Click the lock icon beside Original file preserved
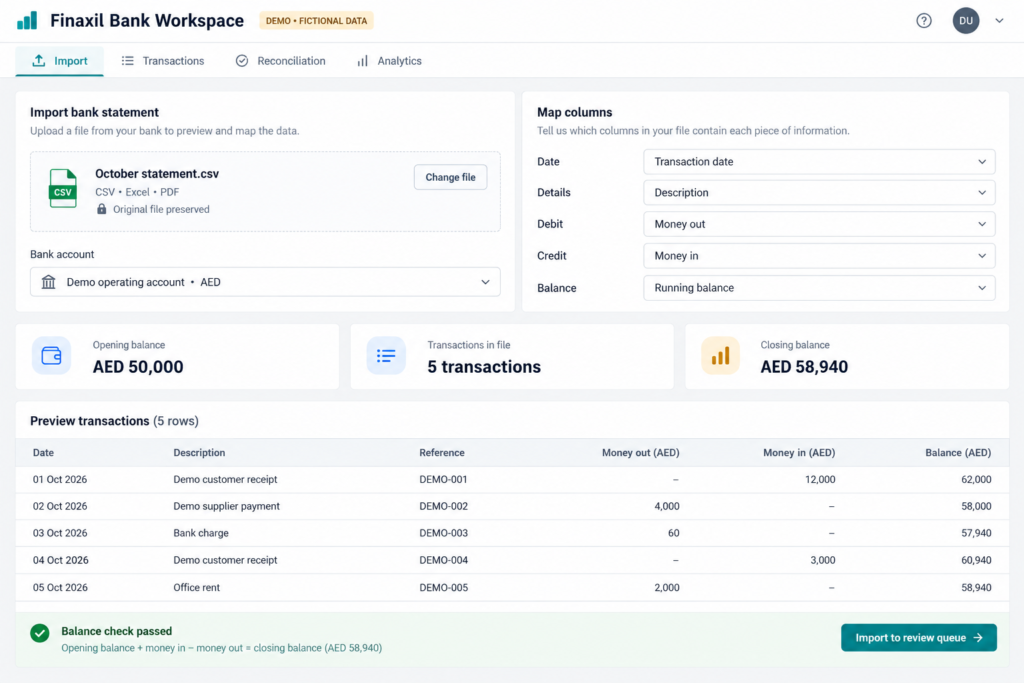This screenshot has height=683, width=1024. point(101,209)
